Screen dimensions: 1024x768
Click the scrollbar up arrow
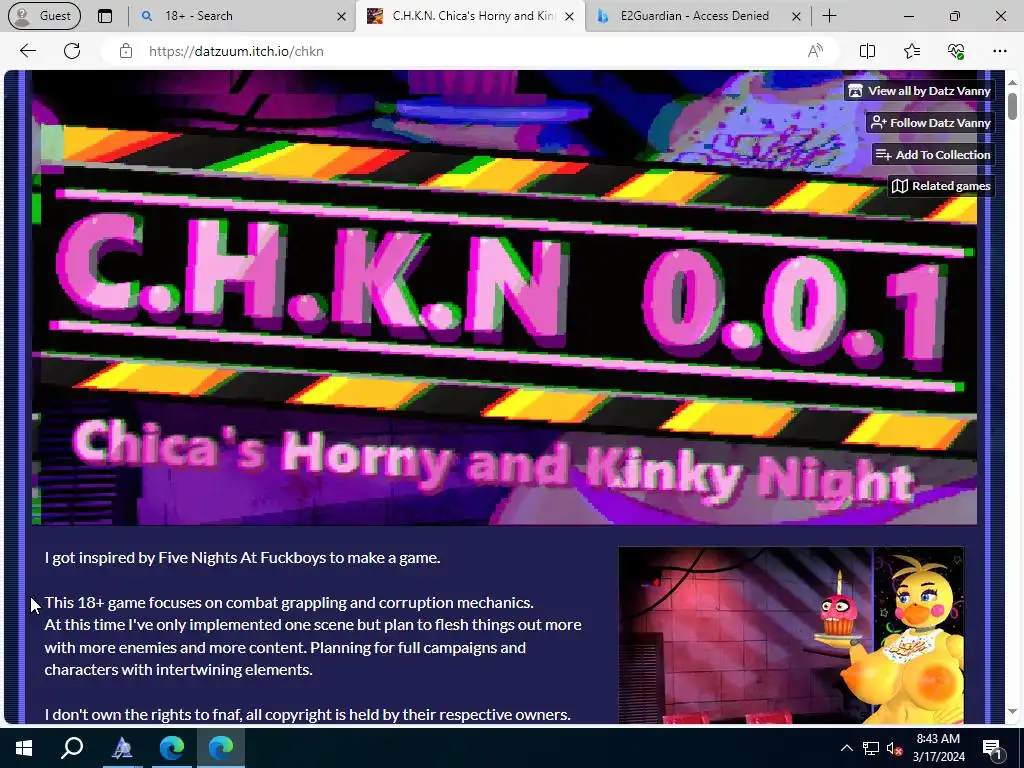point(1012,82)
